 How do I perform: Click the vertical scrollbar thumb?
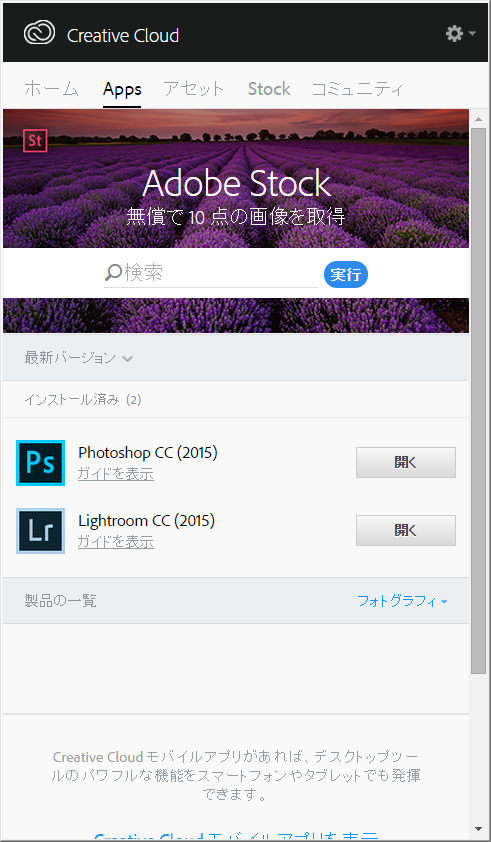(479, 400)
